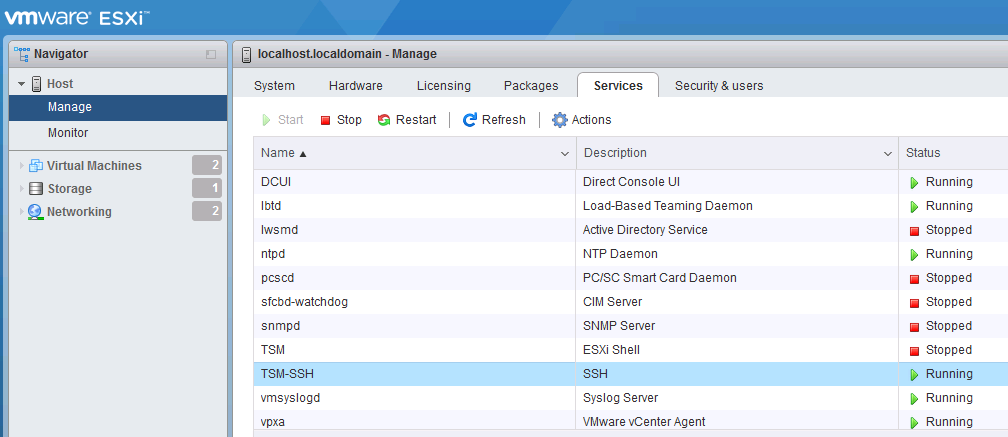1008x437 pixels.
Task: Select the TSM-SSH service name
Action: tap(287, 375)
